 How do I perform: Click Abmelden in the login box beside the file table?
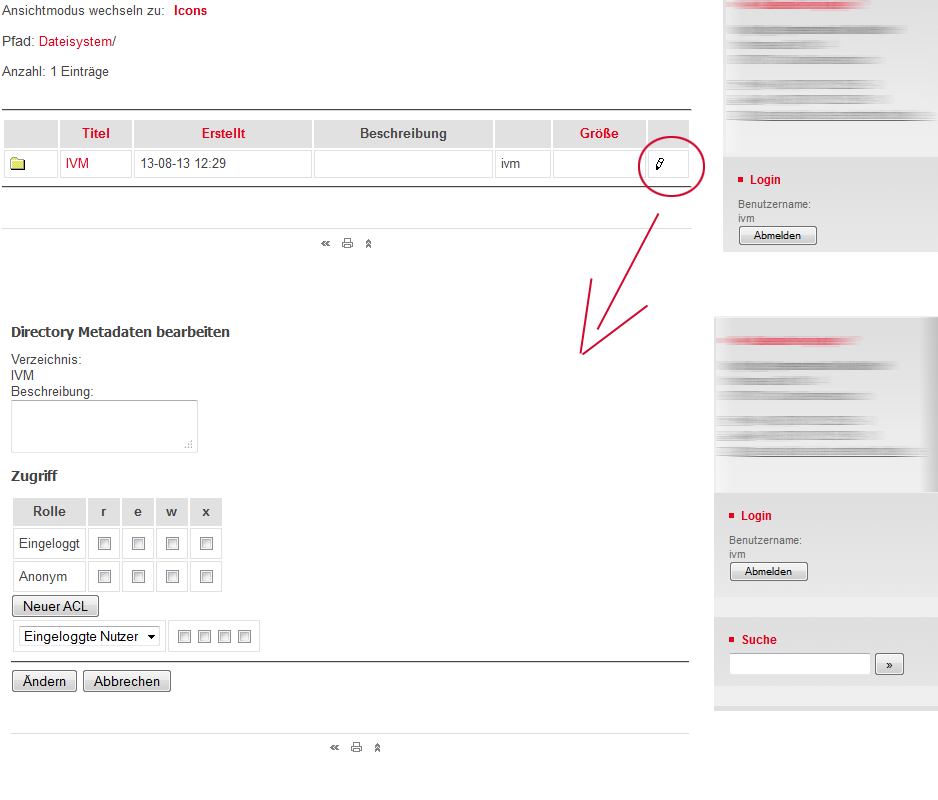point(778,235)
